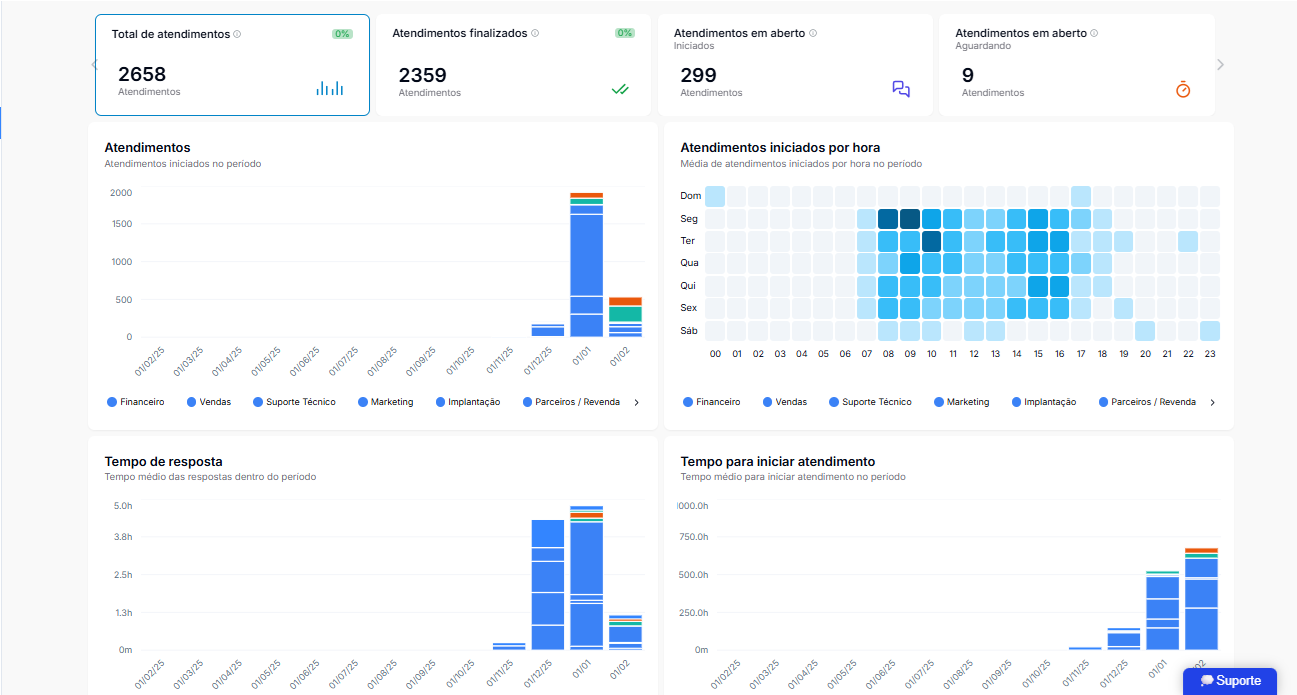Click the Tempo para iniciar atendimento title
Image resolution: width=1297 pixels, height=695 pixels.
click(x=778, y=462)
